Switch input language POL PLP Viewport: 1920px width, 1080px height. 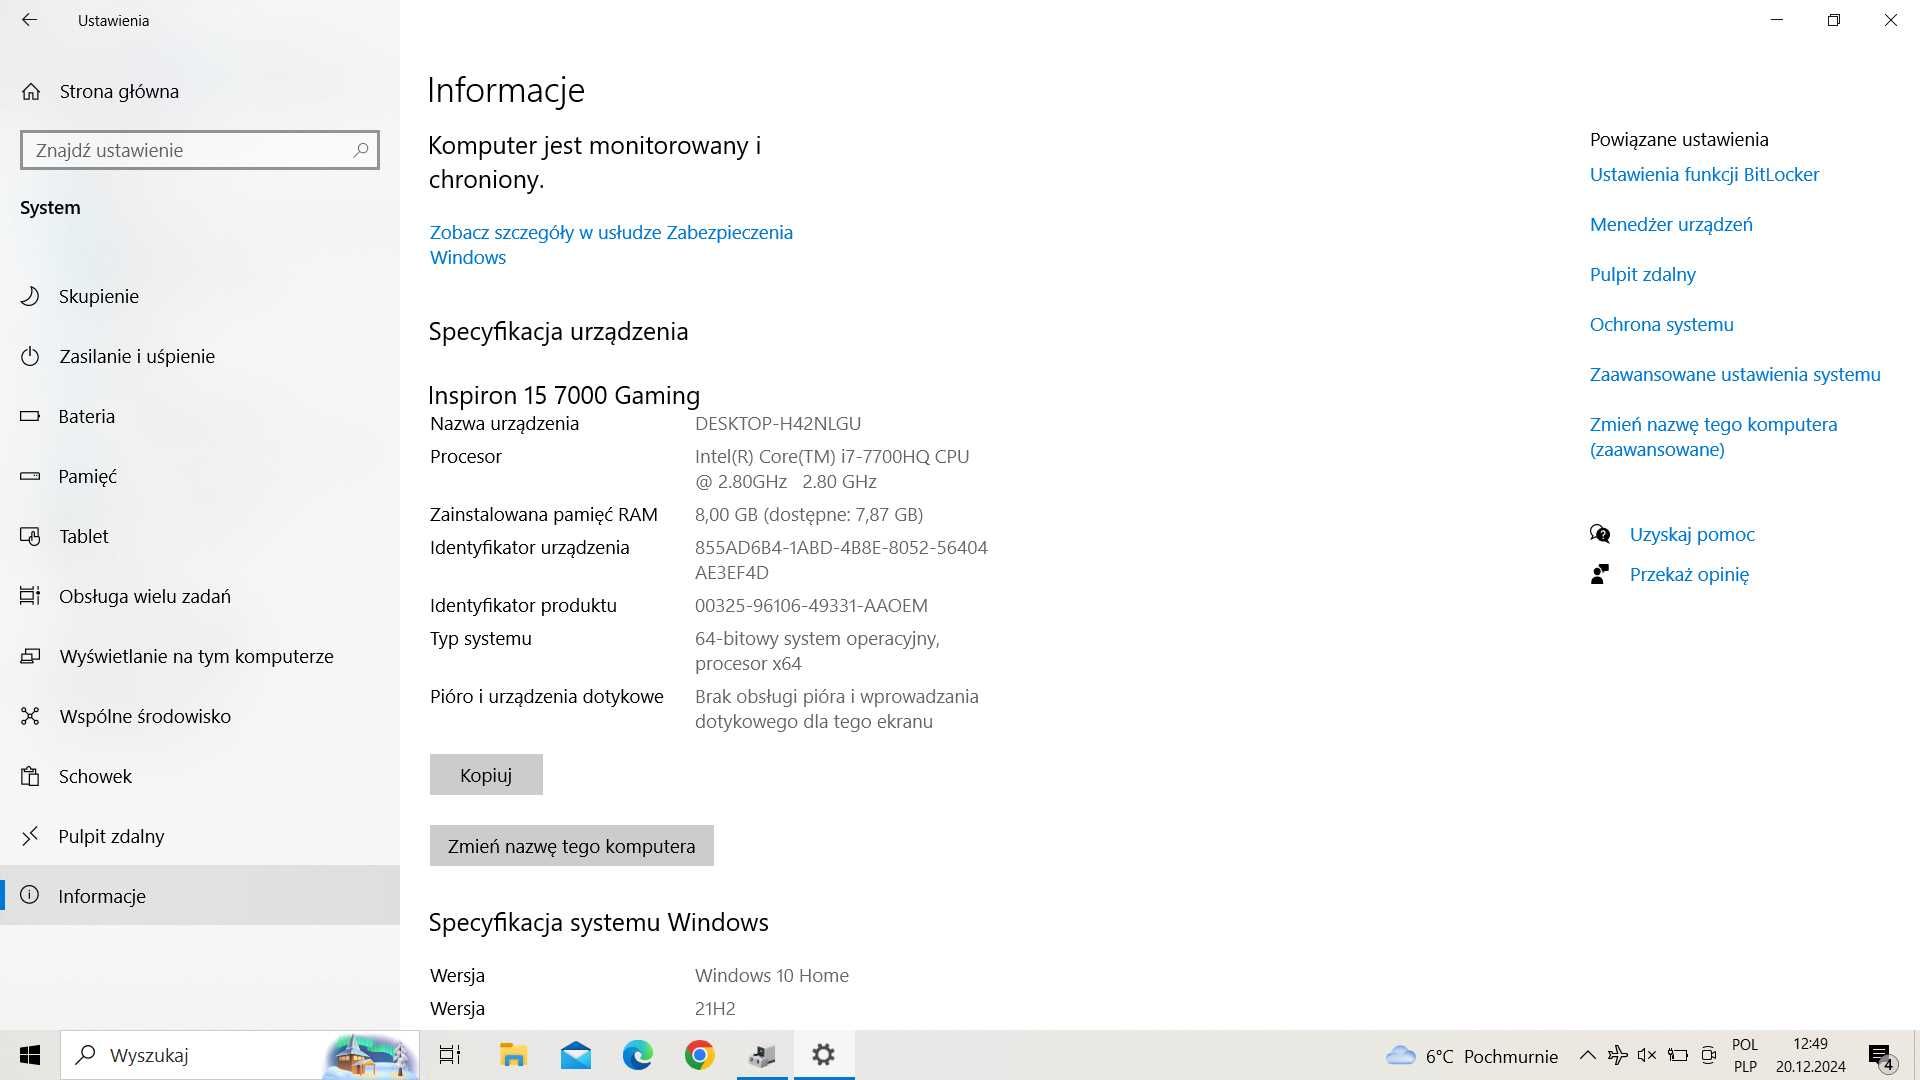pyautogui.click(x=1745, y=1055)
